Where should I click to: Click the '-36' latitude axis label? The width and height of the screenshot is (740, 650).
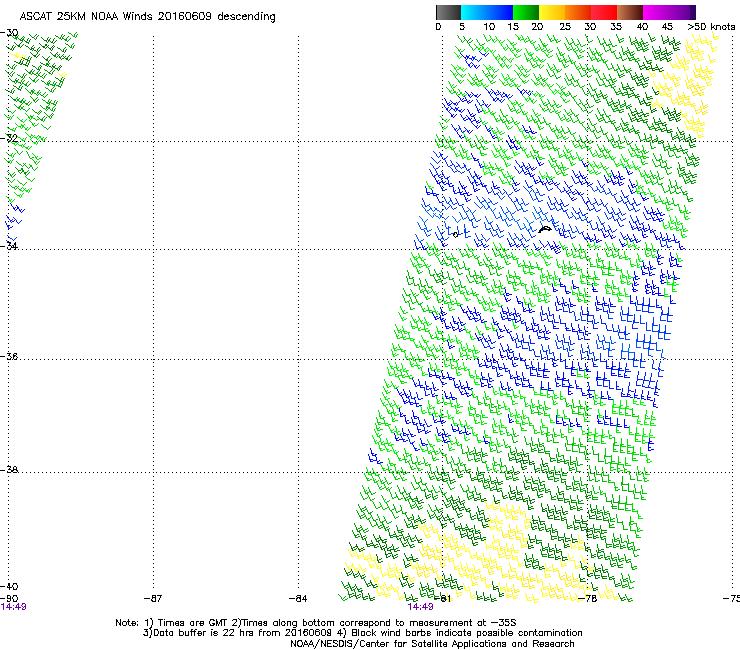coord(9,356)
